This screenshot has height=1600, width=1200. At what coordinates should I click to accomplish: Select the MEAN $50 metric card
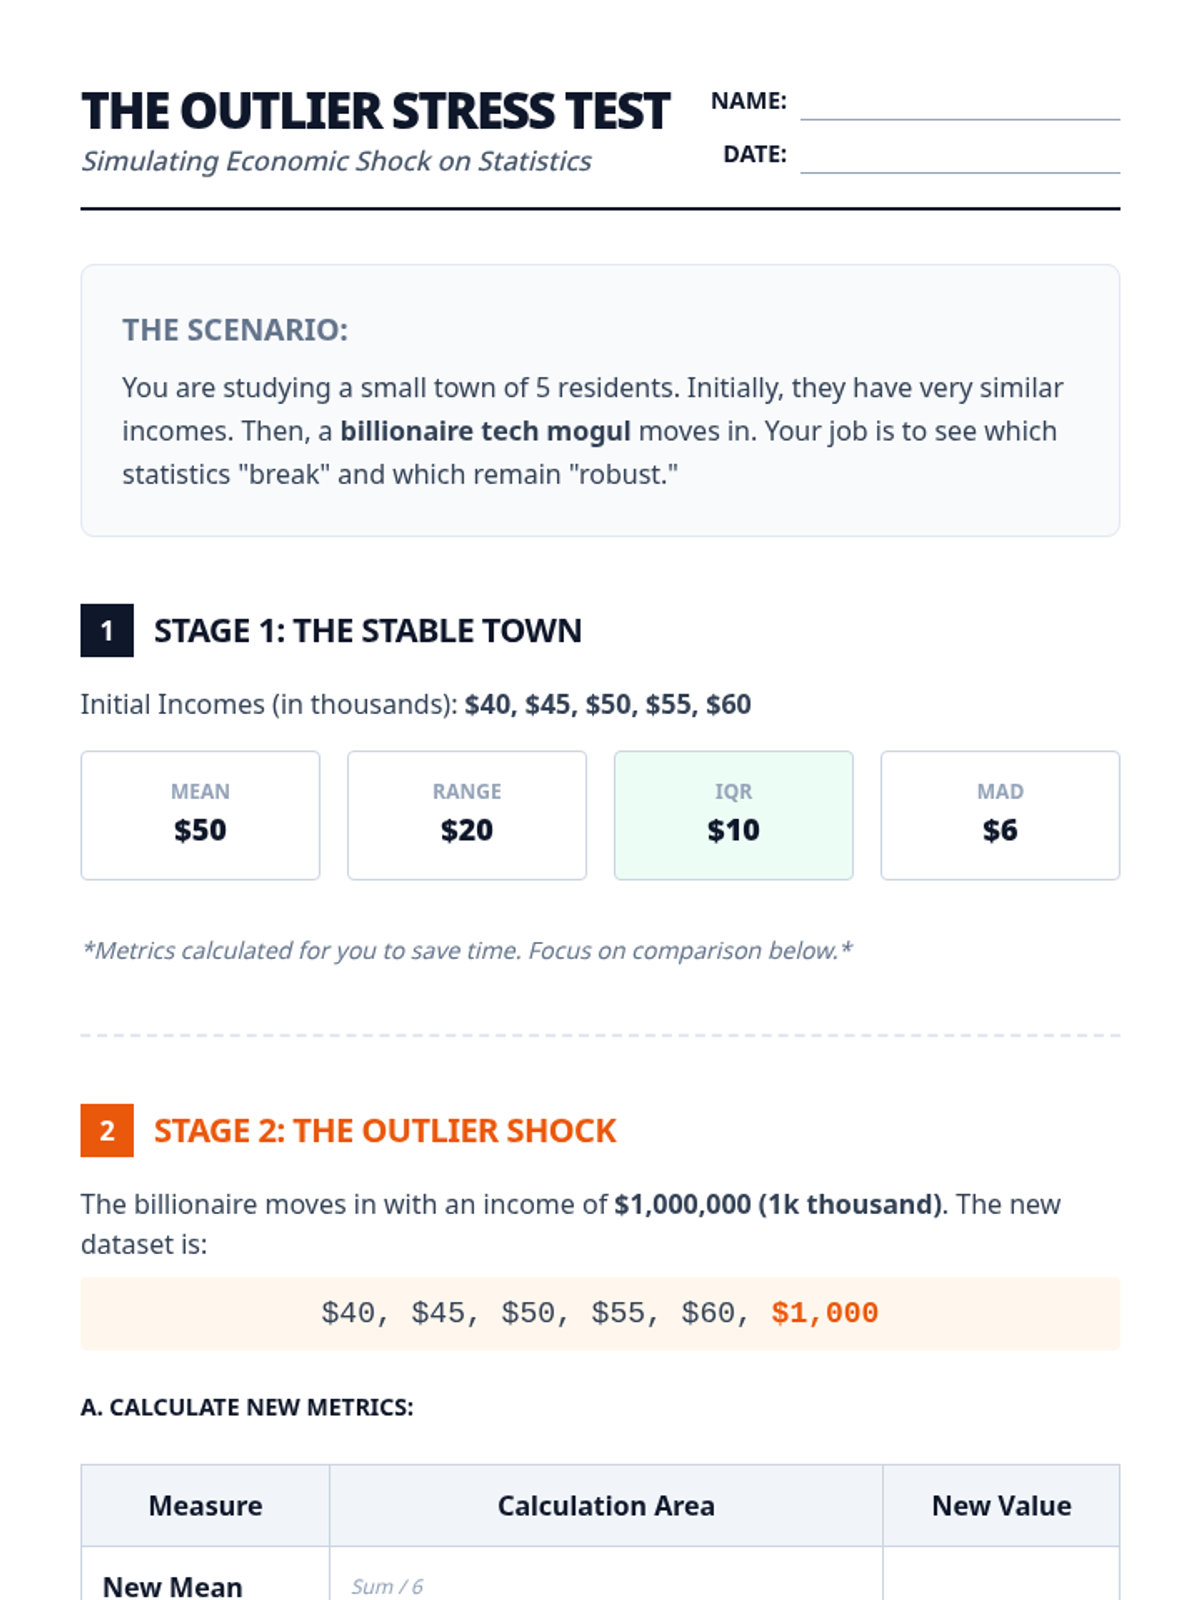(x=200, y=815)
